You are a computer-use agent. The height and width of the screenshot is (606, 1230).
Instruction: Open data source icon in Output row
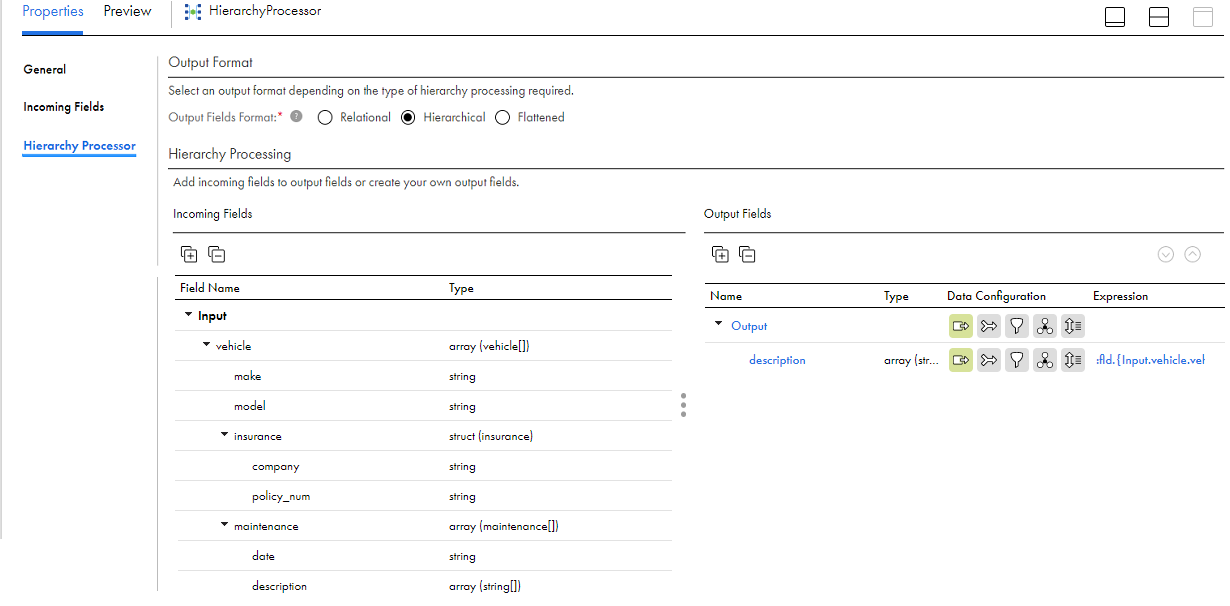961,326
